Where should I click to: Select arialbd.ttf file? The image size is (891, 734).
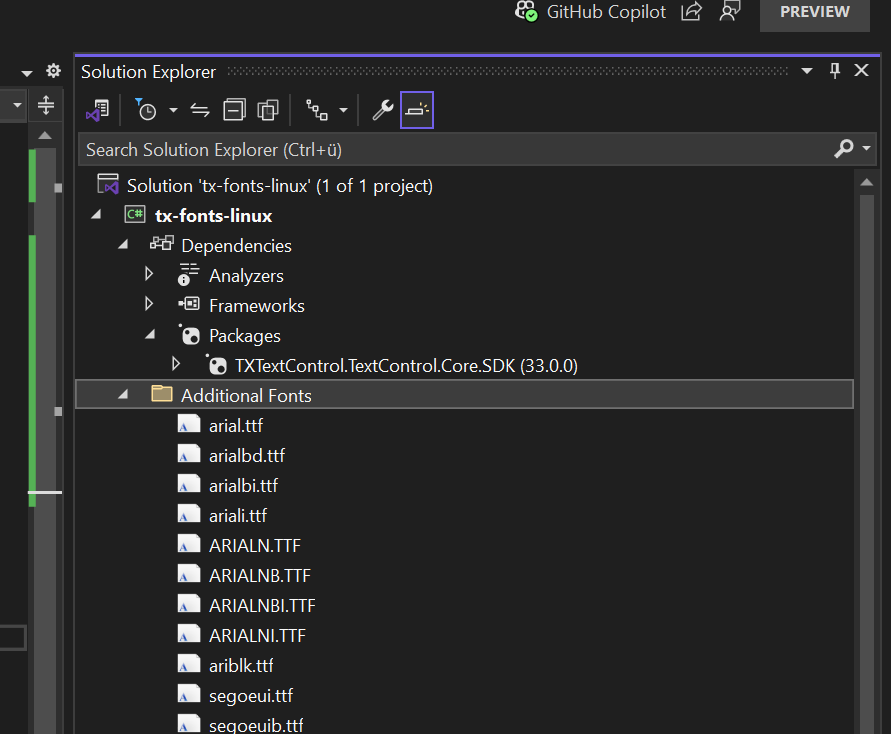[x=247, y=456]
